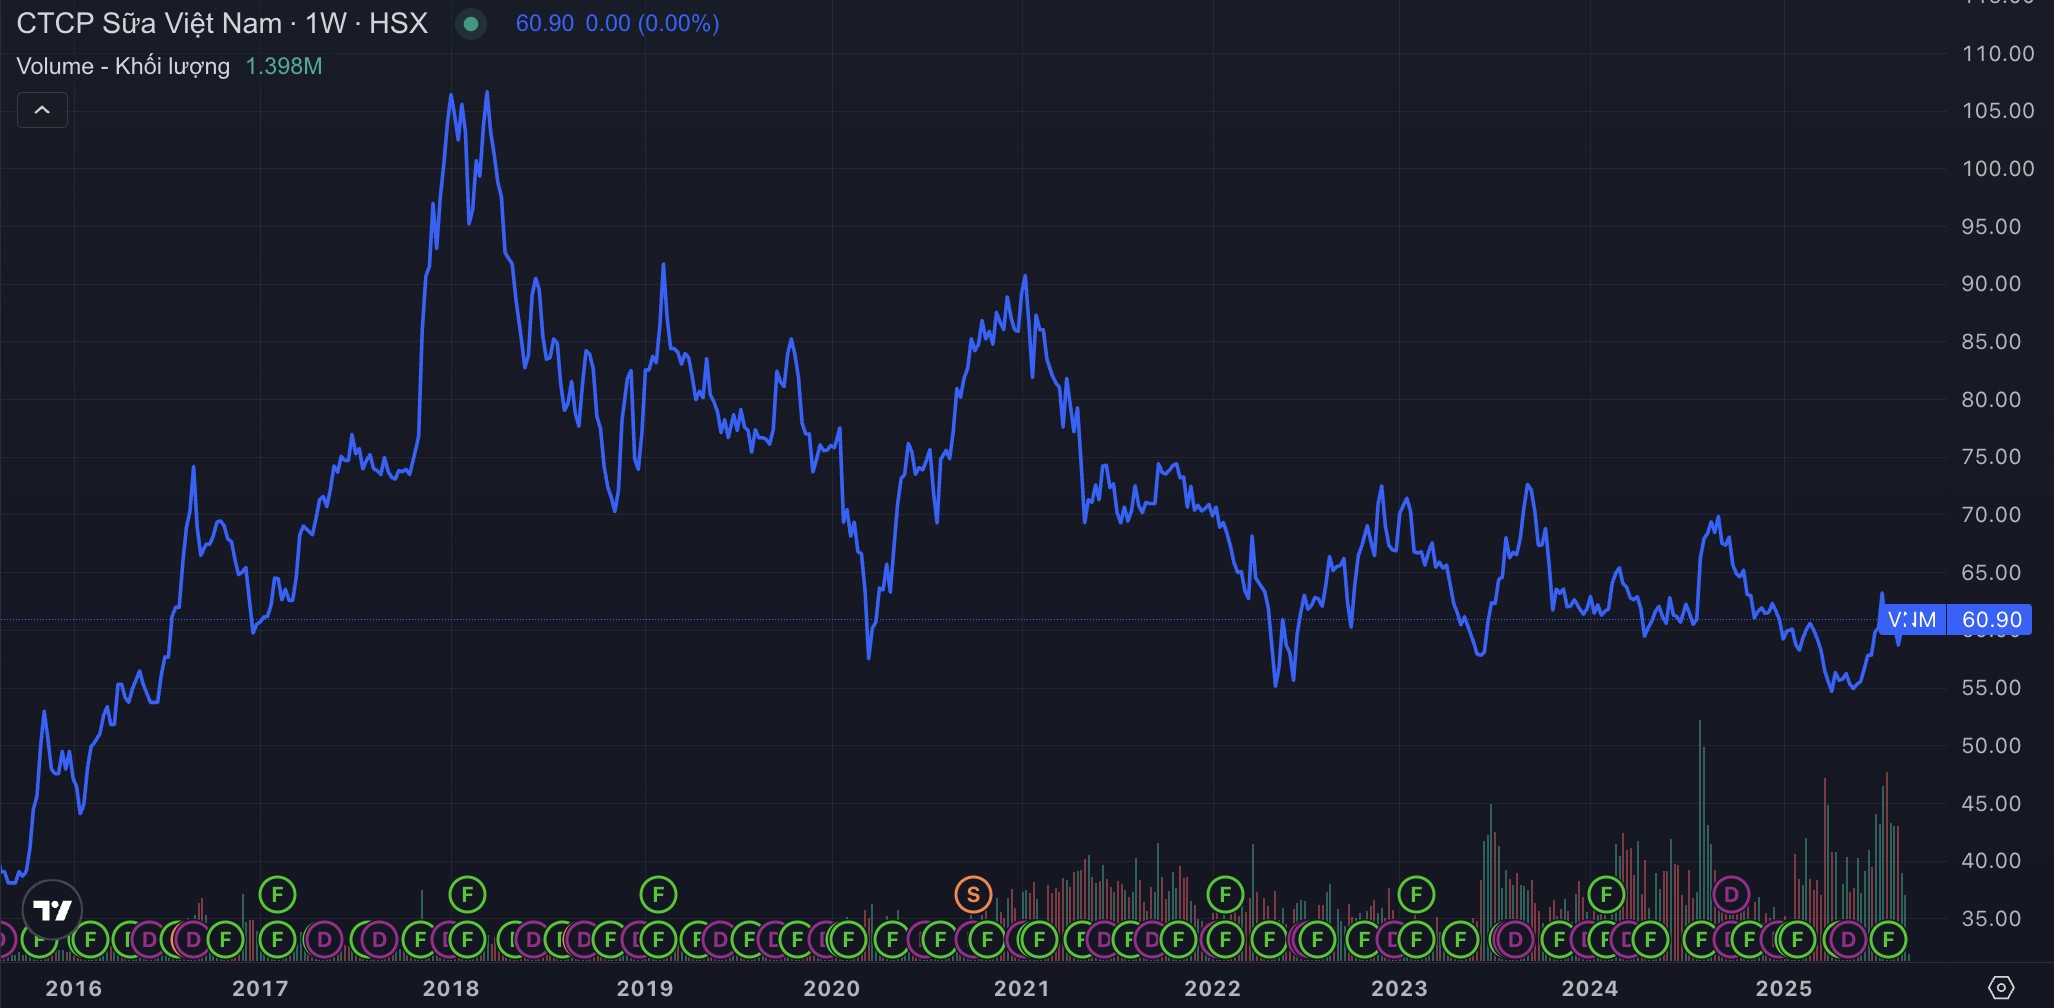
Task: Click the 1.398M volume value
Action: point(284,67)
